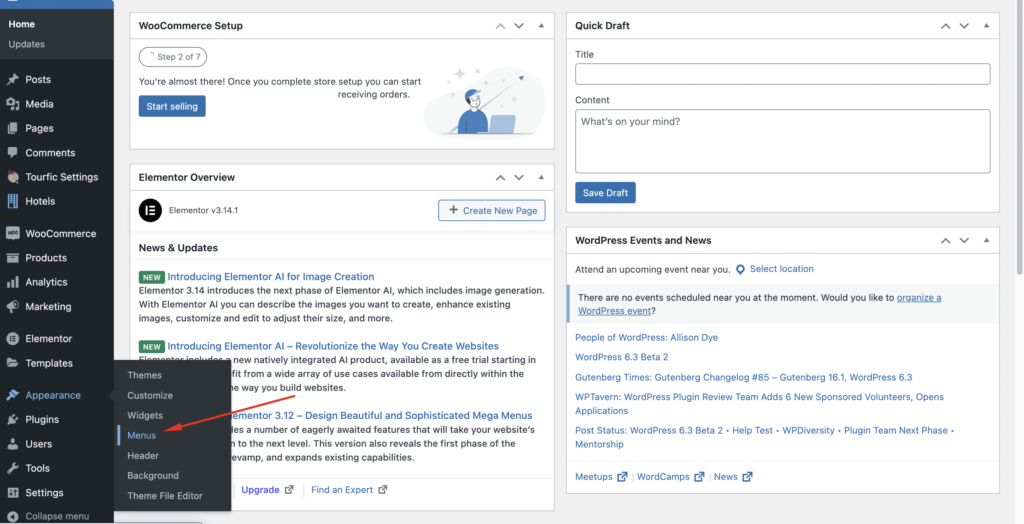Image resolution: width=1024 pixels, height=524 pixels.
Task: Click the Elementor v3.14.1 version text
Action: (x=204, y=210)
